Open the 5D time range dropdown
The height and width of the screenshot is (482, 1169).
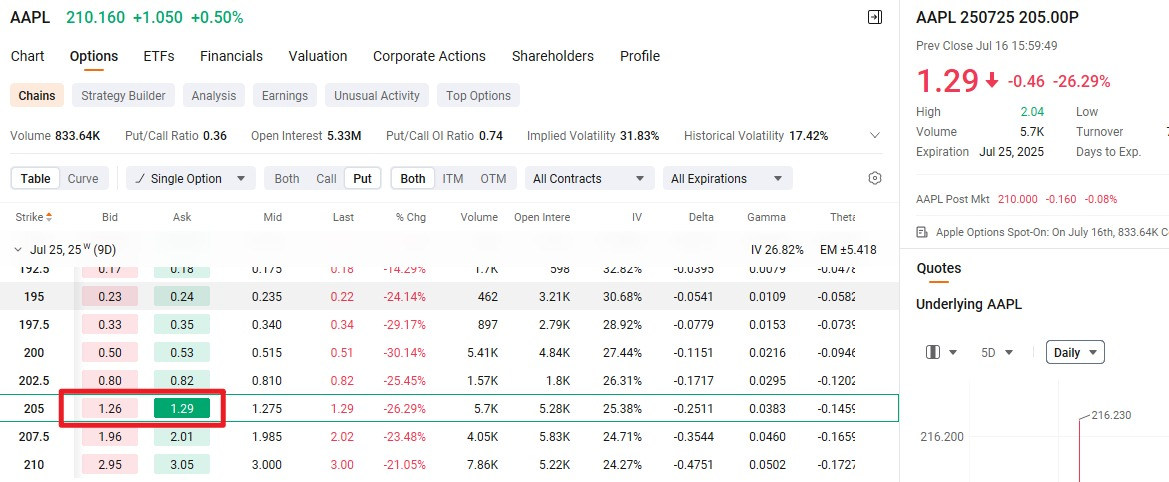(x=998, y=352)
